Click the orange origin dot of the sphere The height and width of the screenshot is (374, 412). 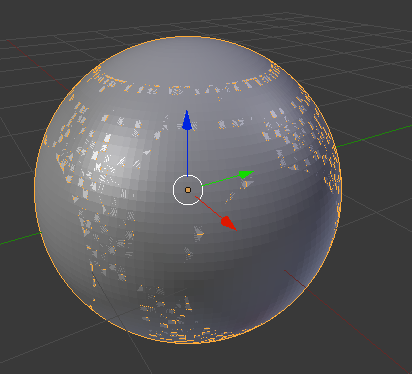pos(188,190)
